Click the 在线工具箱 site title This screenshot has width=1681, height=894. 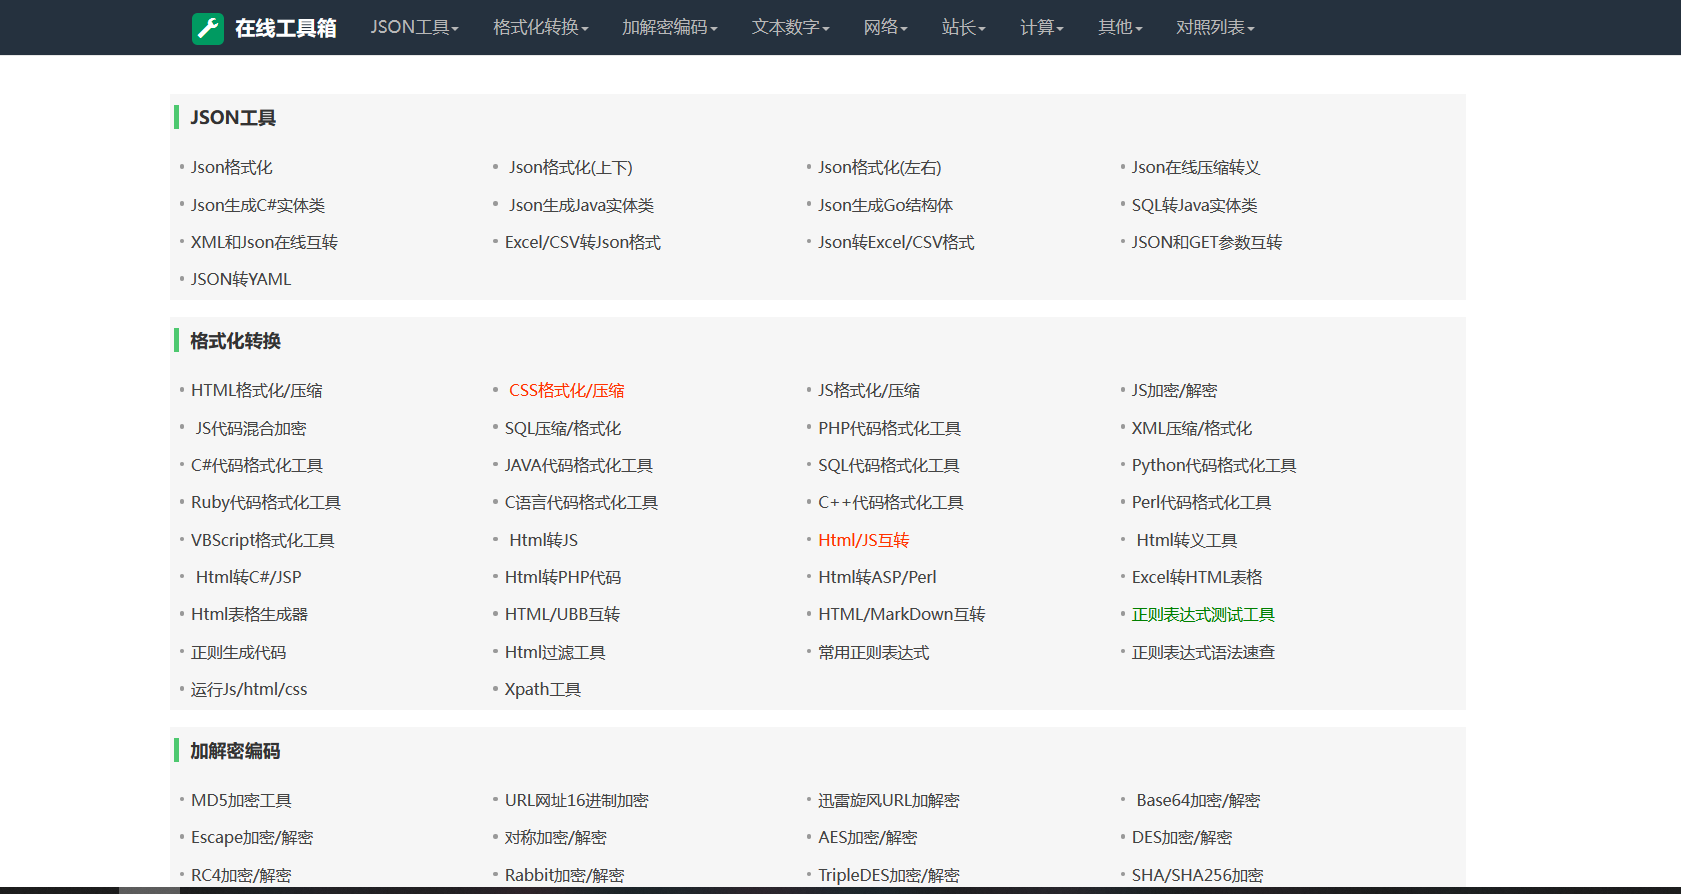click(x=285, y=28)
